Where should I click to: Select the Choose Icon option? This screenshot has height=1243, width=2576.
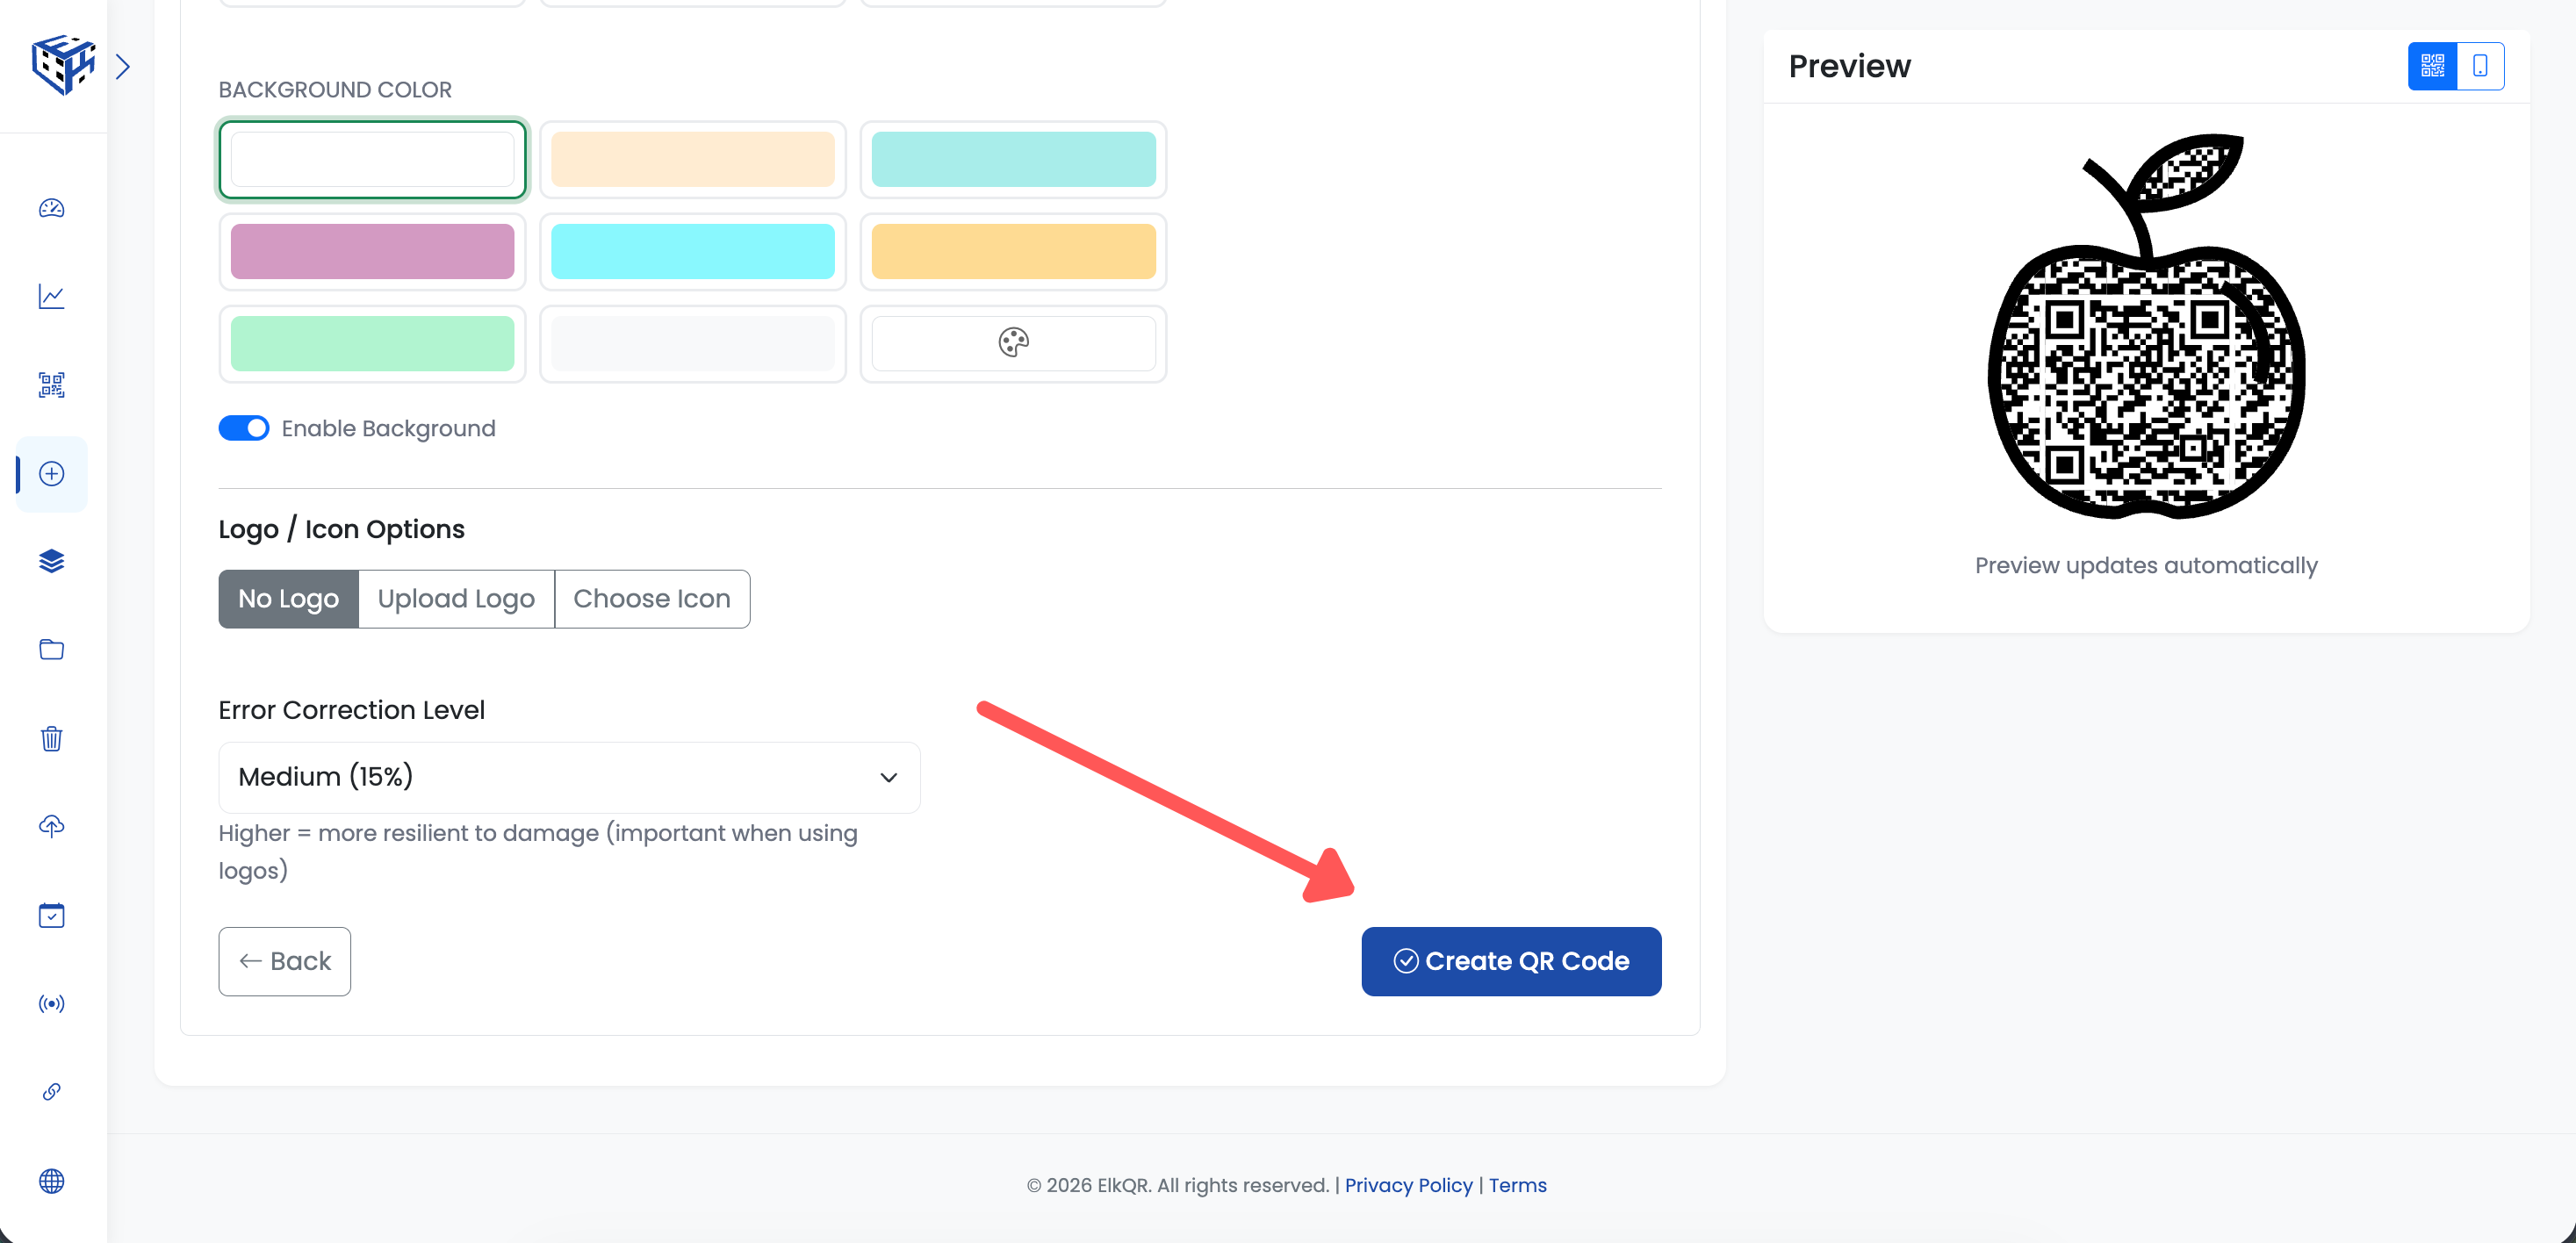(x=651, y=598)
